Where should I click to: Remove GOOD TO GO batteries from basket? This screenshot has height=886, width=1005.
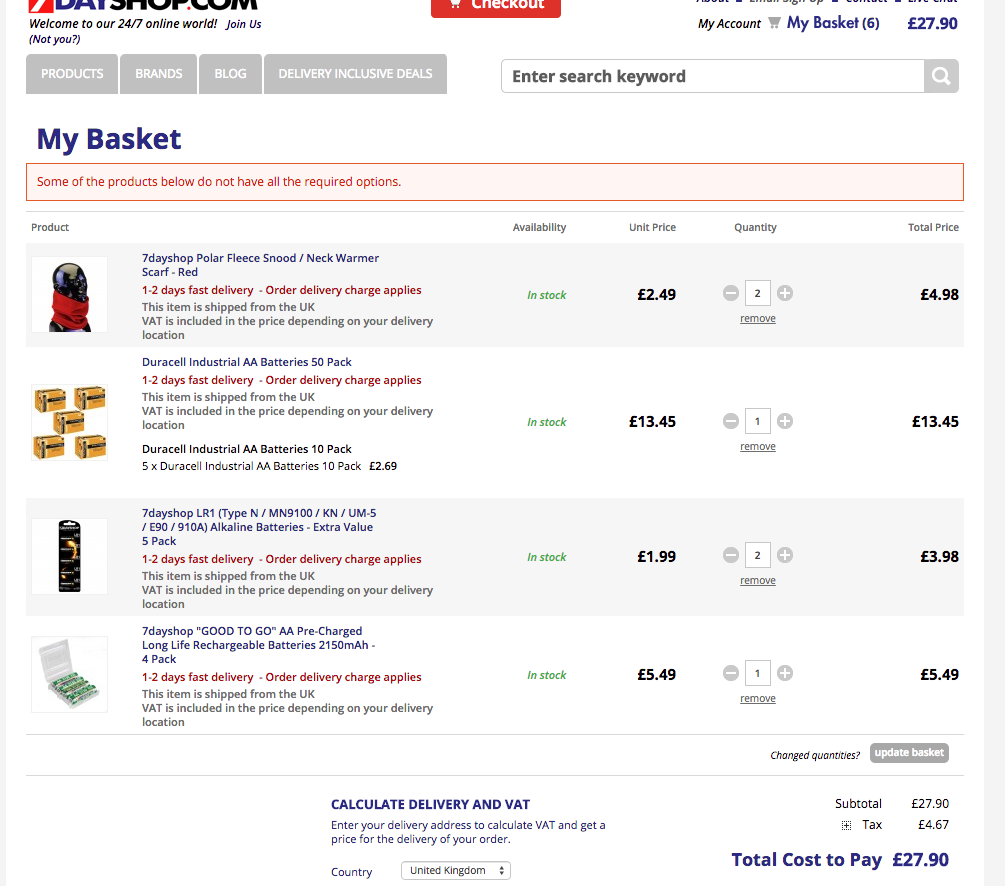click(758, 698)
